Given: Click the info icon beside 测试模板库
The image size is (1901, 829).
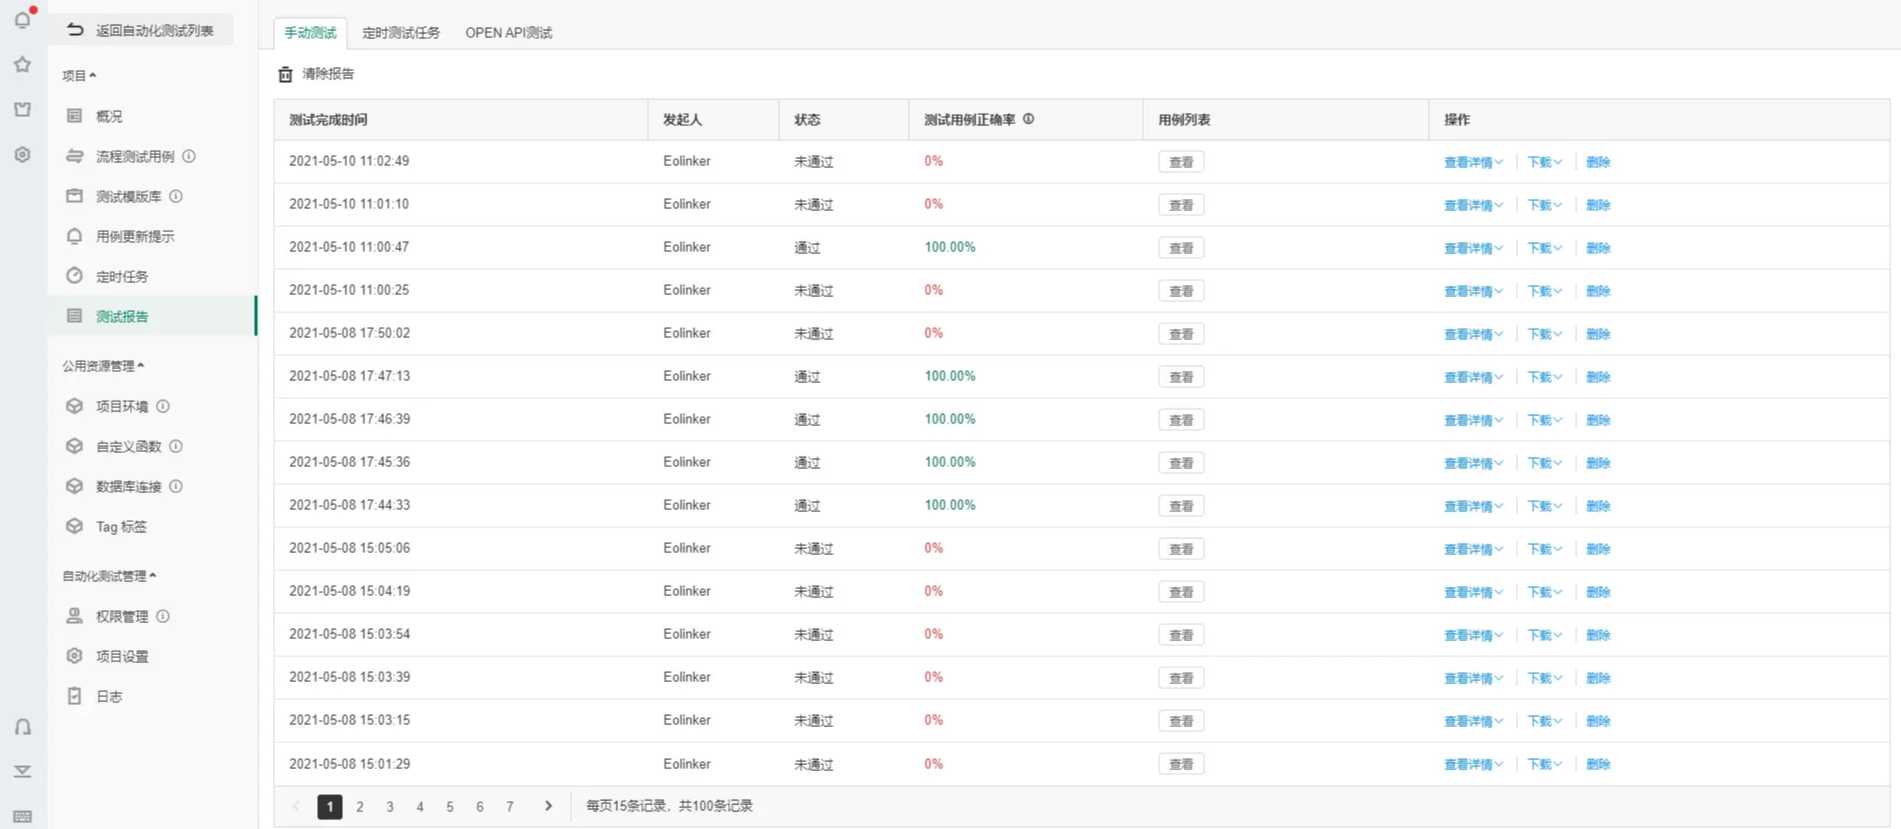Looking at the screenshot, I should 176,196.
